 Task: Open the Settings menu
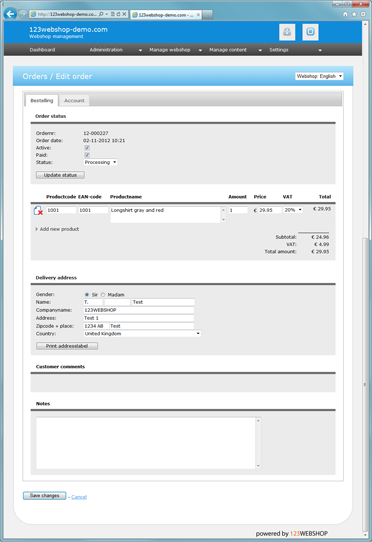pyautogui.click(x=279, y=50)
